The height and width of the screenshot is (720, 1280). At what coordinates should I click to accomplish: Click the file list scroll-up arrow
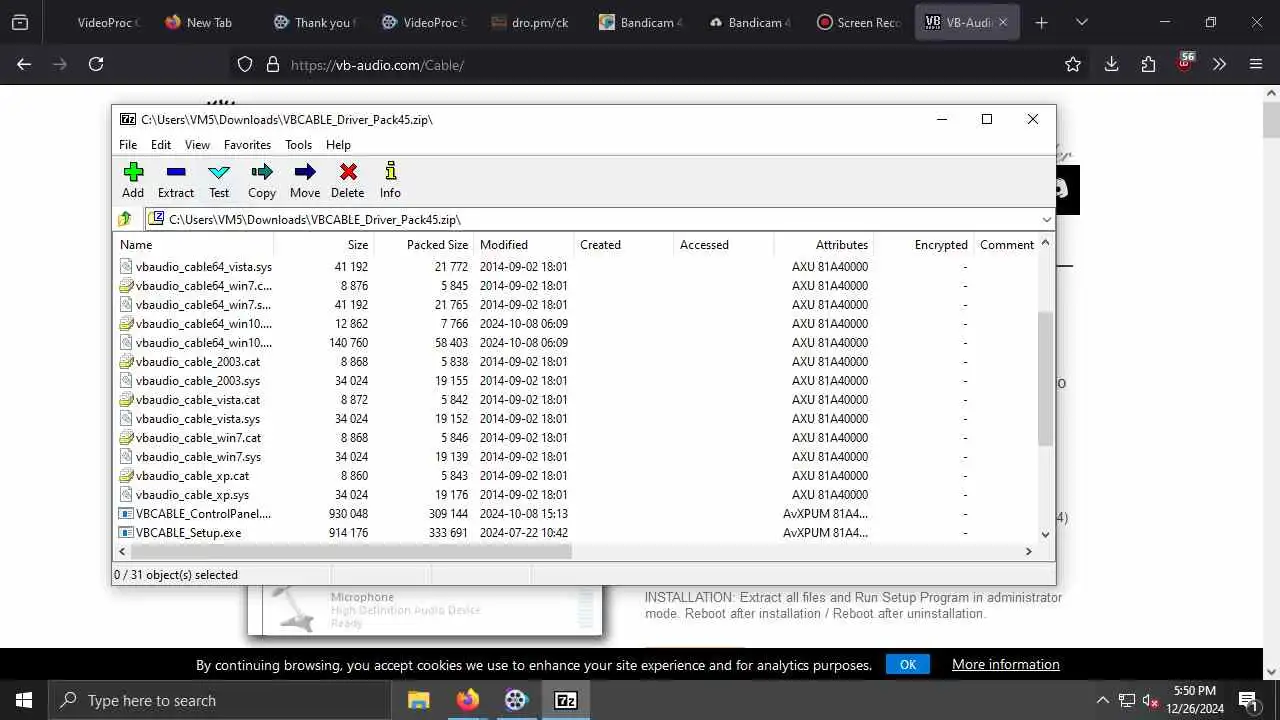pos(1046,243)
